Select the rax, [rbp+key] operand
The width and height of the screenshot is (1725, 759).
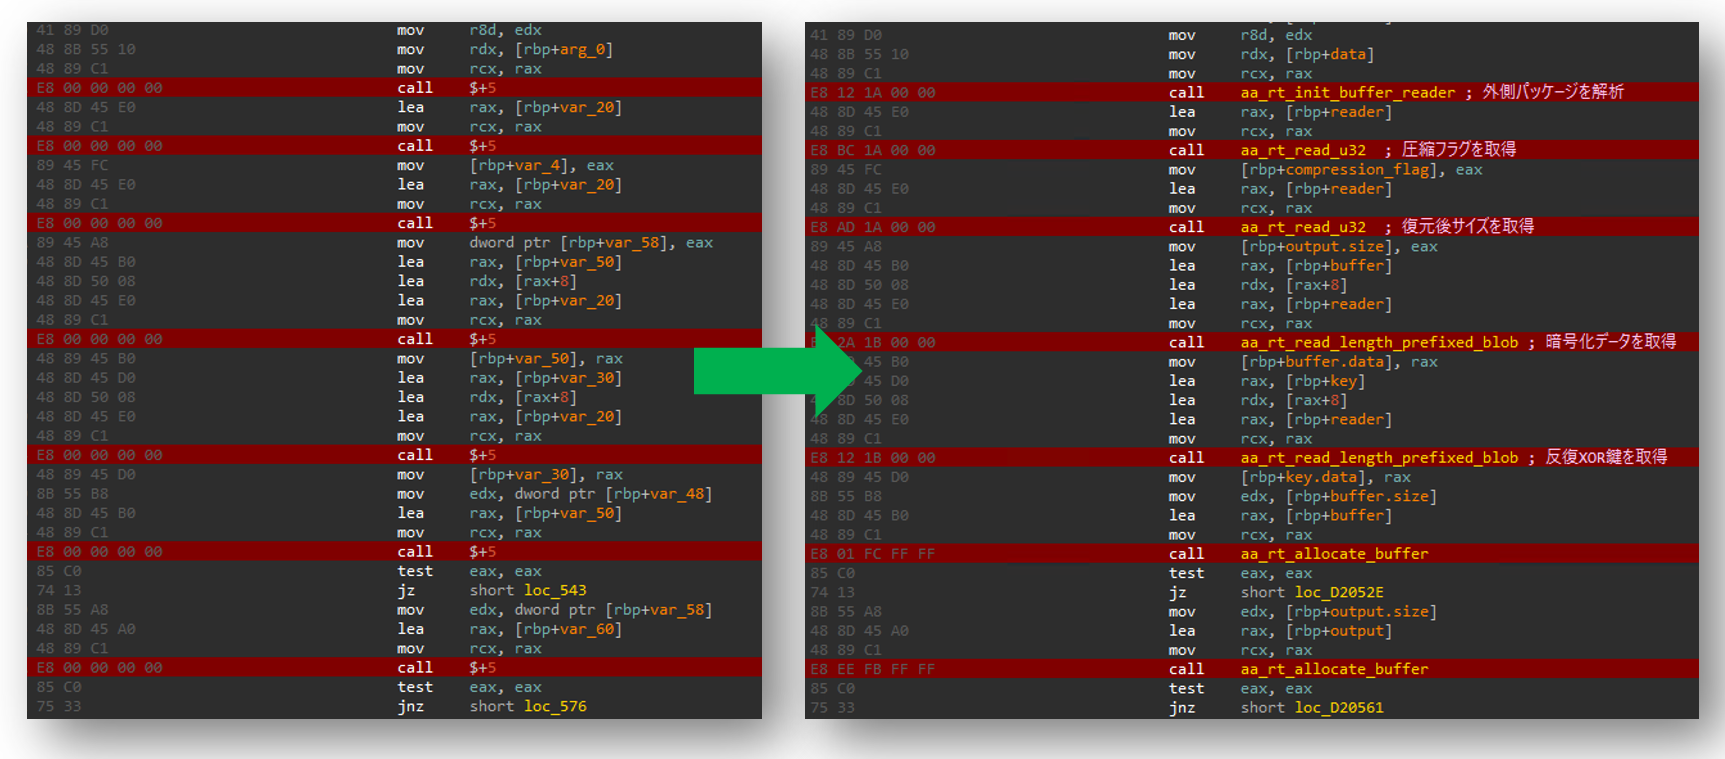pyautogui.click(x=1303, y=381)
